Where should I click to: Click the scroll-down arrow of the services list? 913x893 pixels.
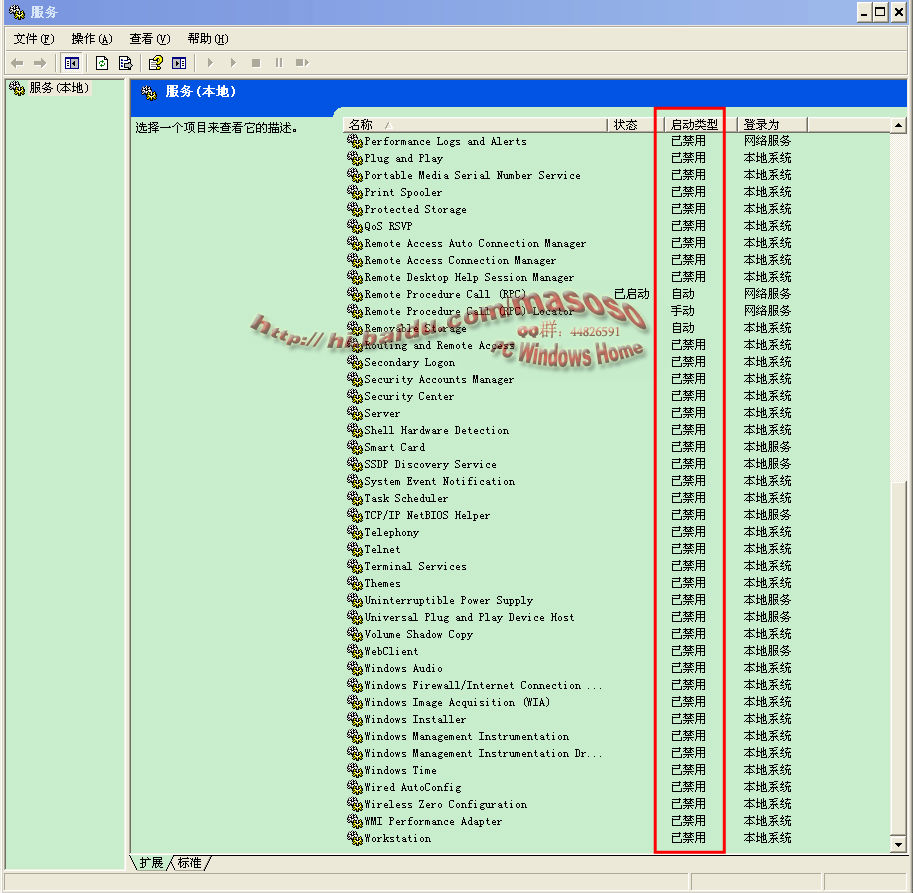[898, 845]
